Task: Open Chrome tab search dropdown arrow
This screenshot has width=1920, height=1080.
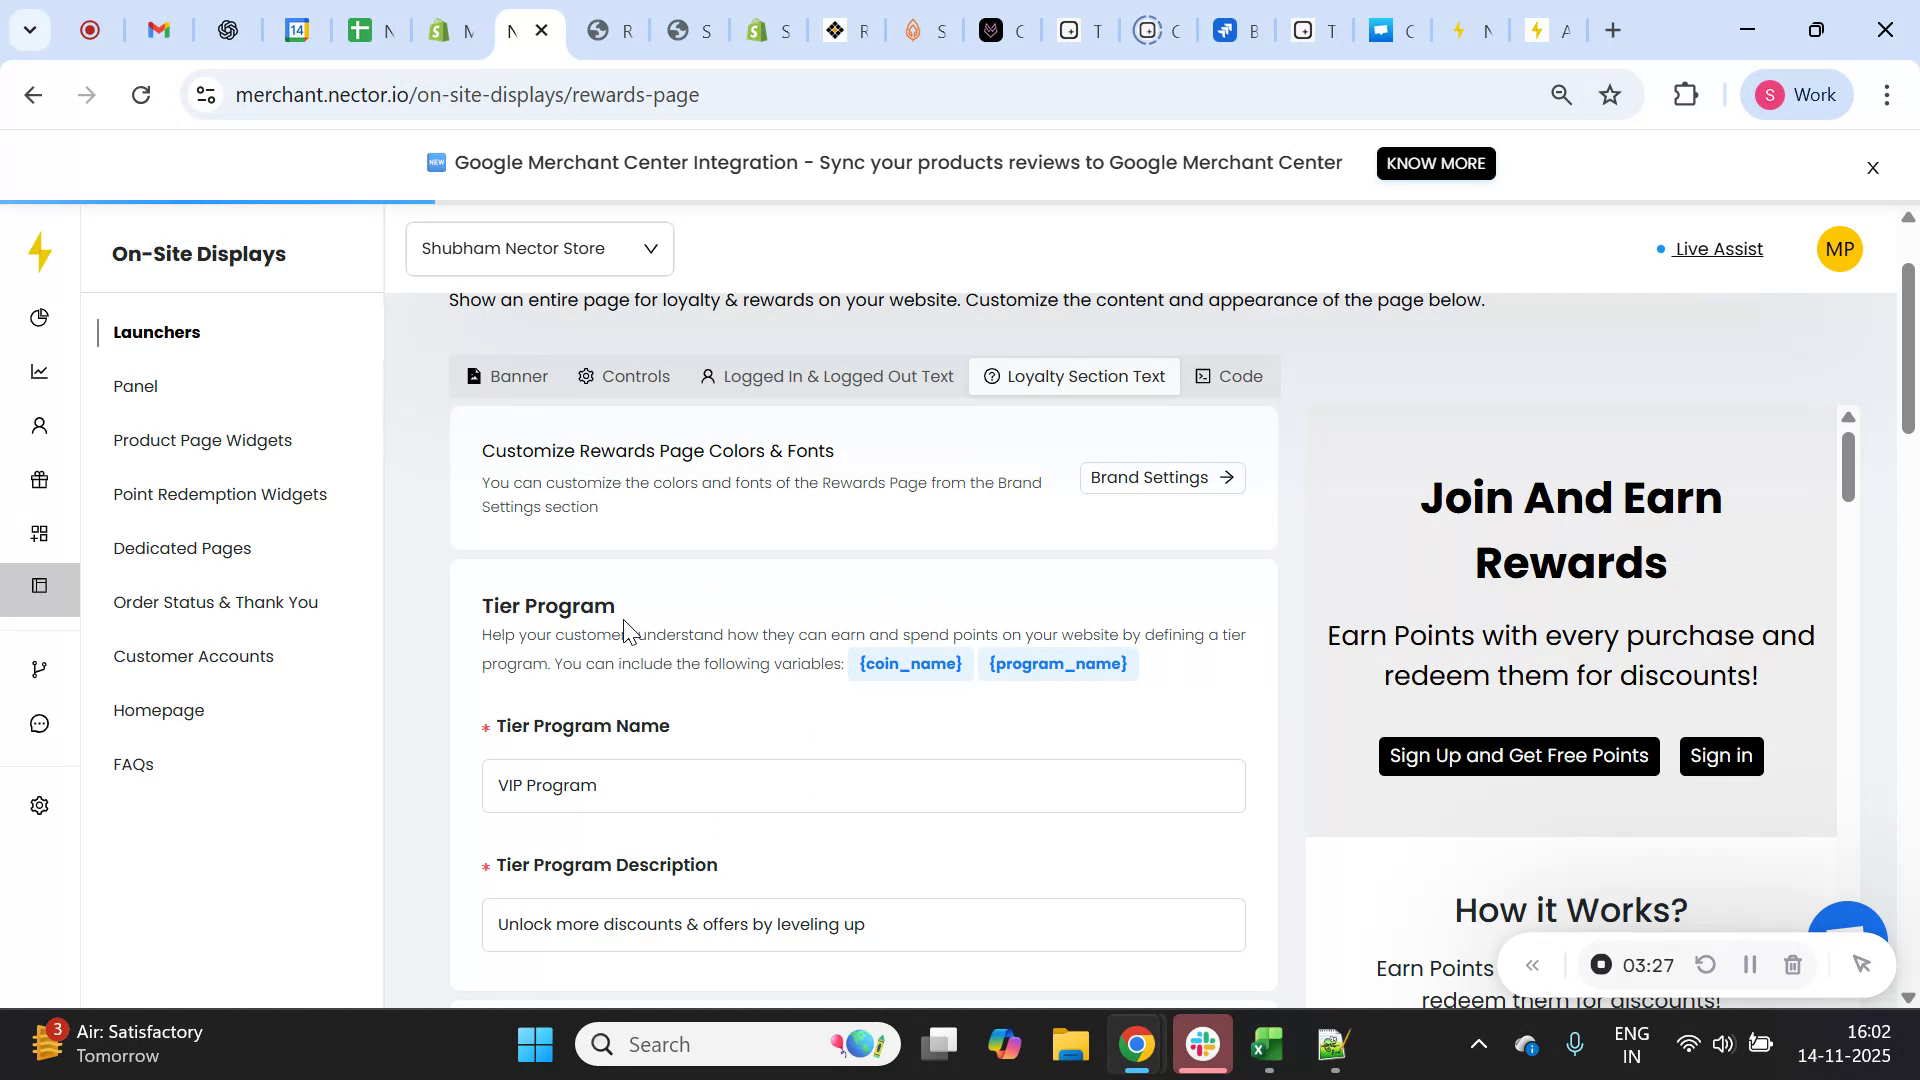Action: pos(29,30)
